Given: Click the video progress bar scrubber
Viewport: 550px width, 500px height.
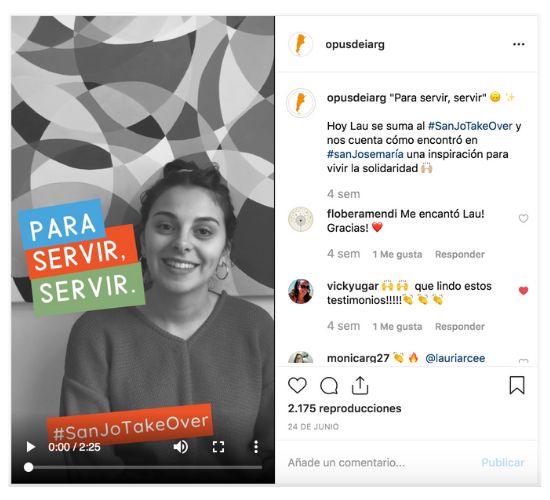Looking at the screenshot, I should pyautogui.click(x=28, y=467).
